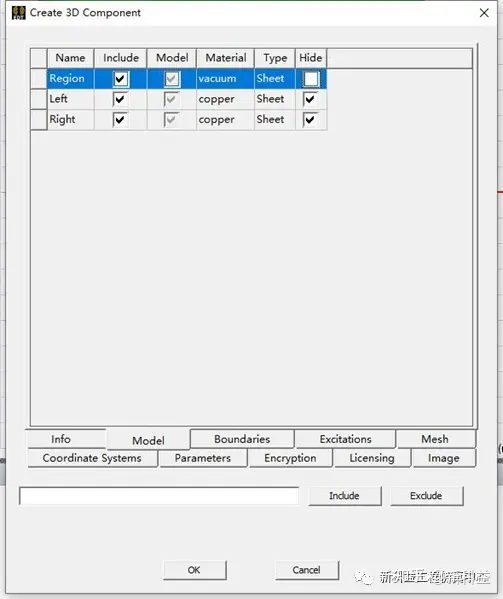Uncheck the Hide box for Right
This screenshot has width=503, height=599.
pyautogui.click(x=310, y=120)
